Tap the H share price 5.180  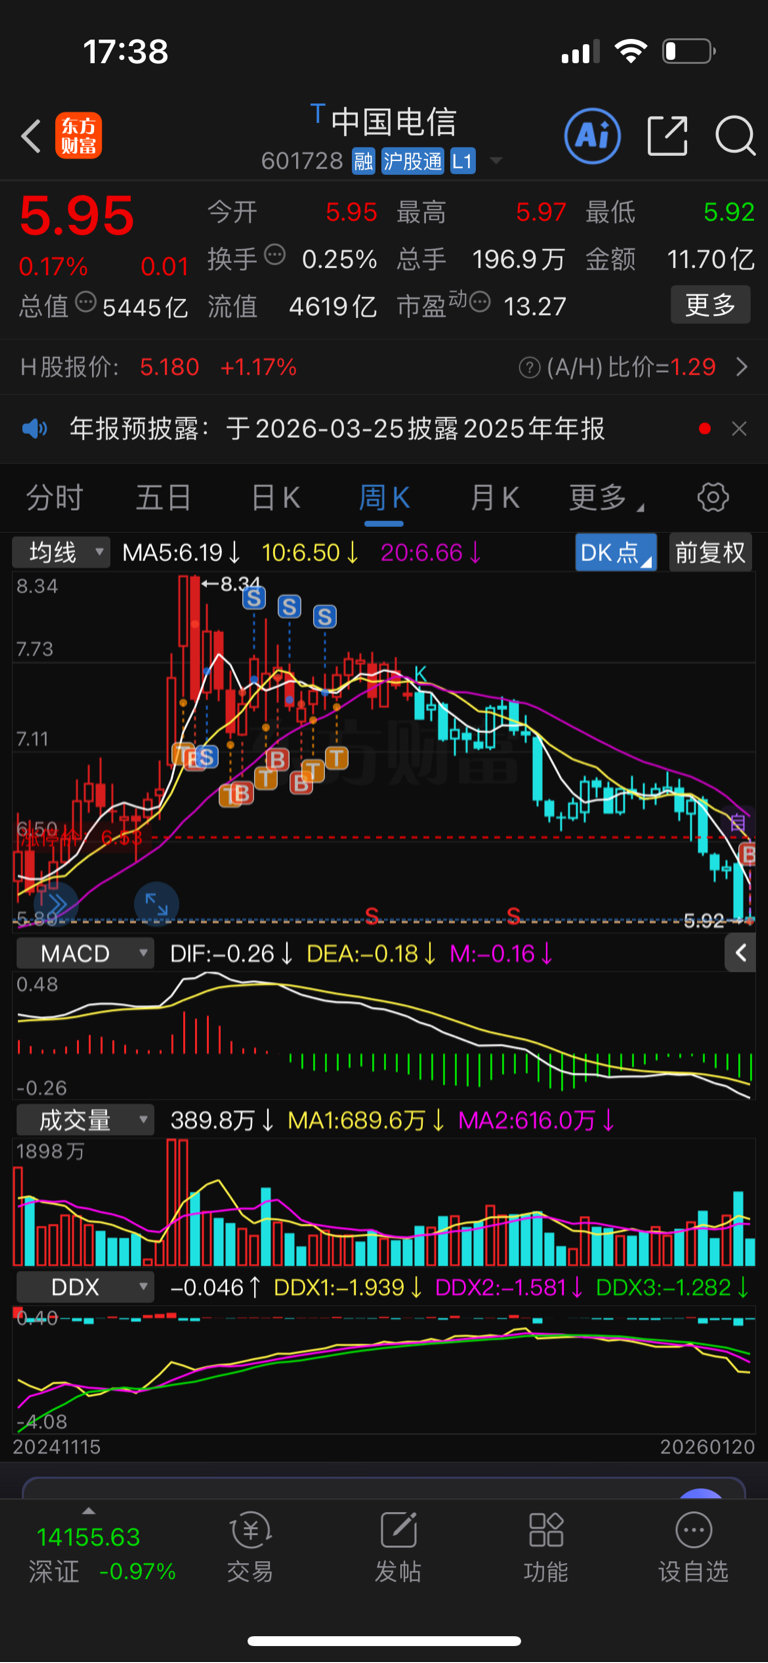(169, 368)
